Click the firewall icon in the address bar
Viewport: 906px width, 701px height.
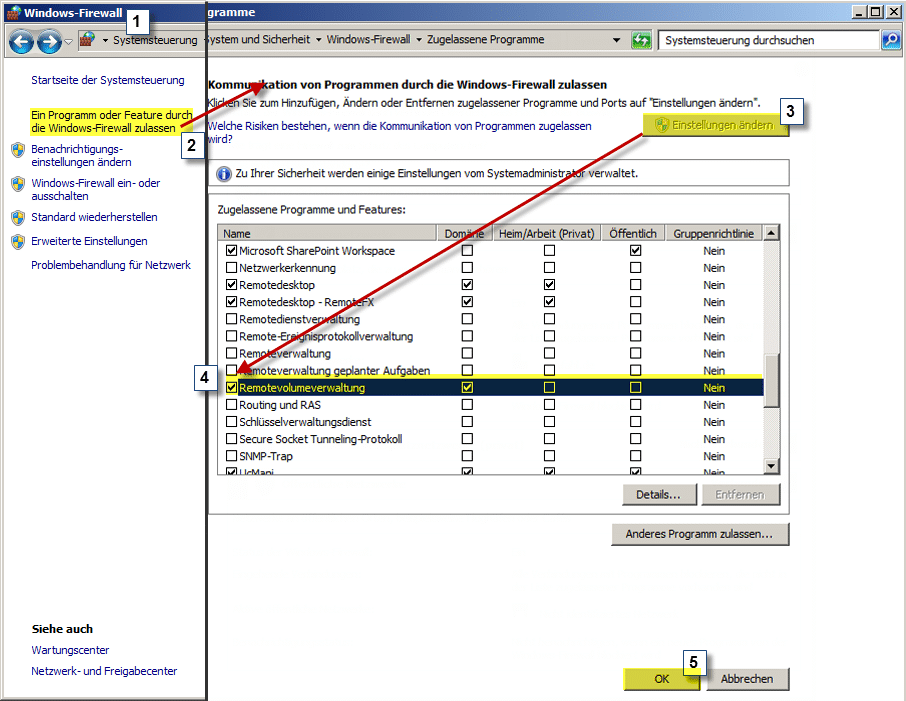87,40
